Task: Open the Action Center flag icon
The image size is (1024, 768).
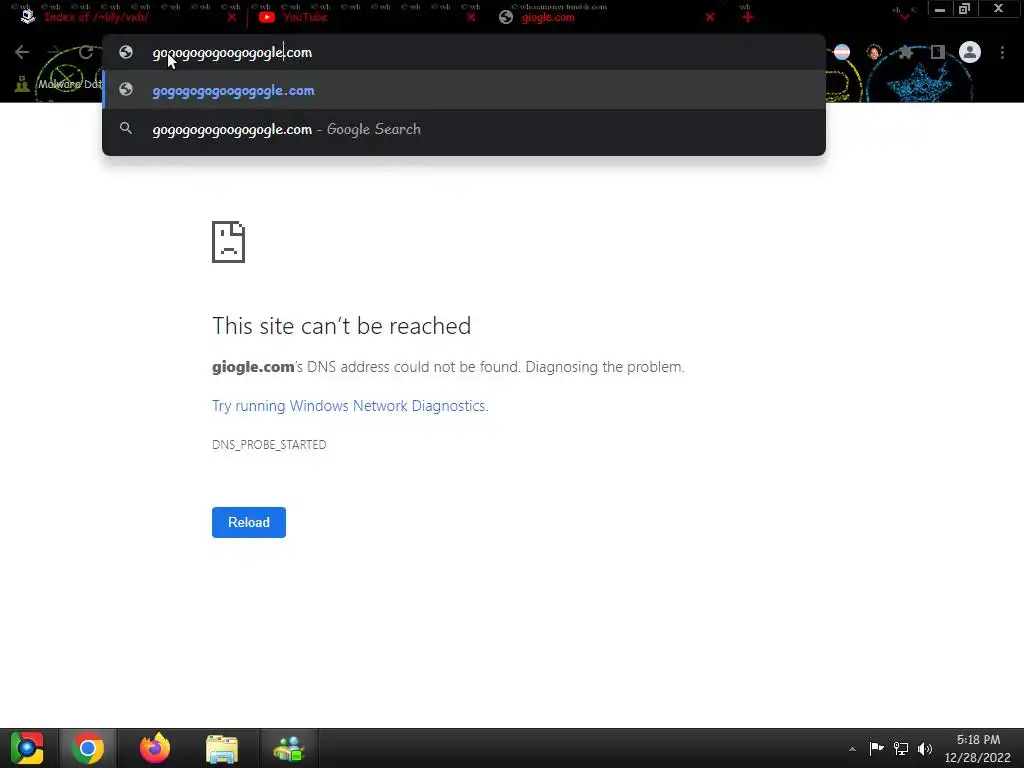Action: [876, 748]
